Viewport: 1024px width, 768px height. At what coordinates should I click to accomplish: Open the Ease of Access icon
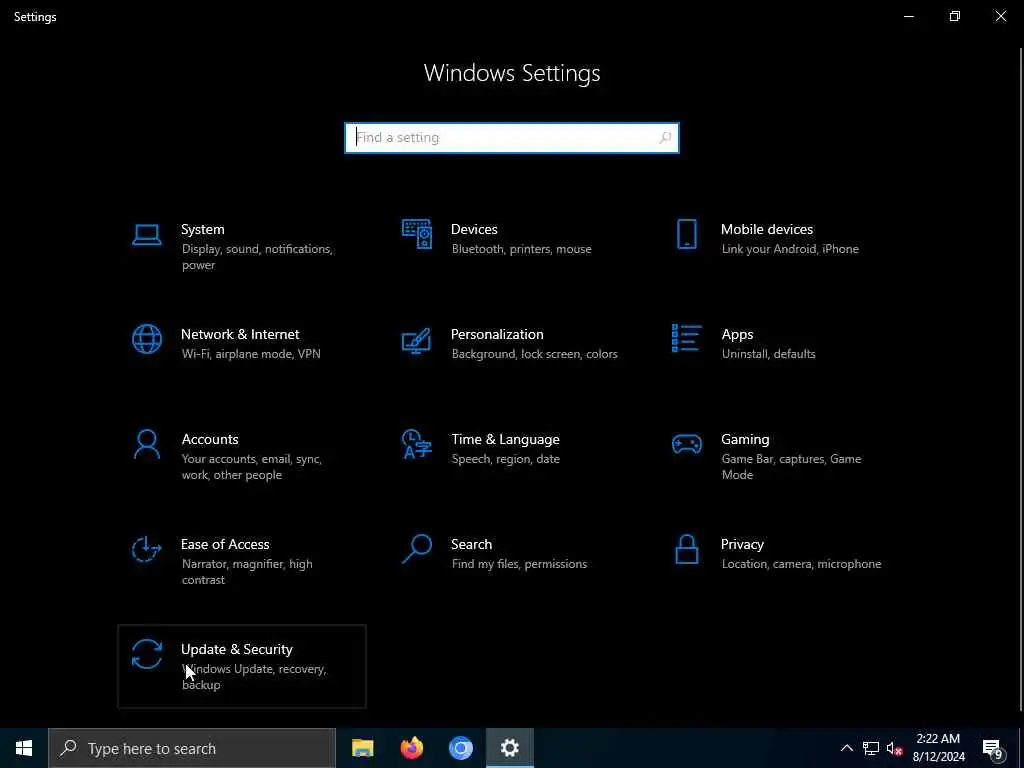tap(146, 549)
